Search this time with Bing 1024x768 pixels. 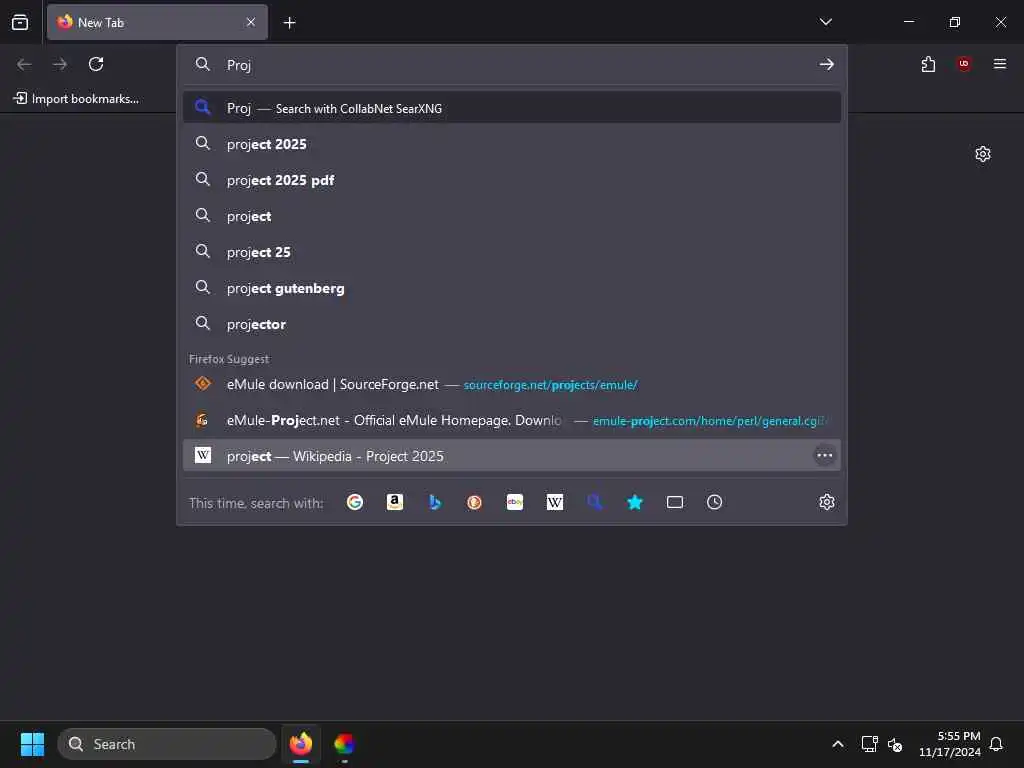[435, 502]
